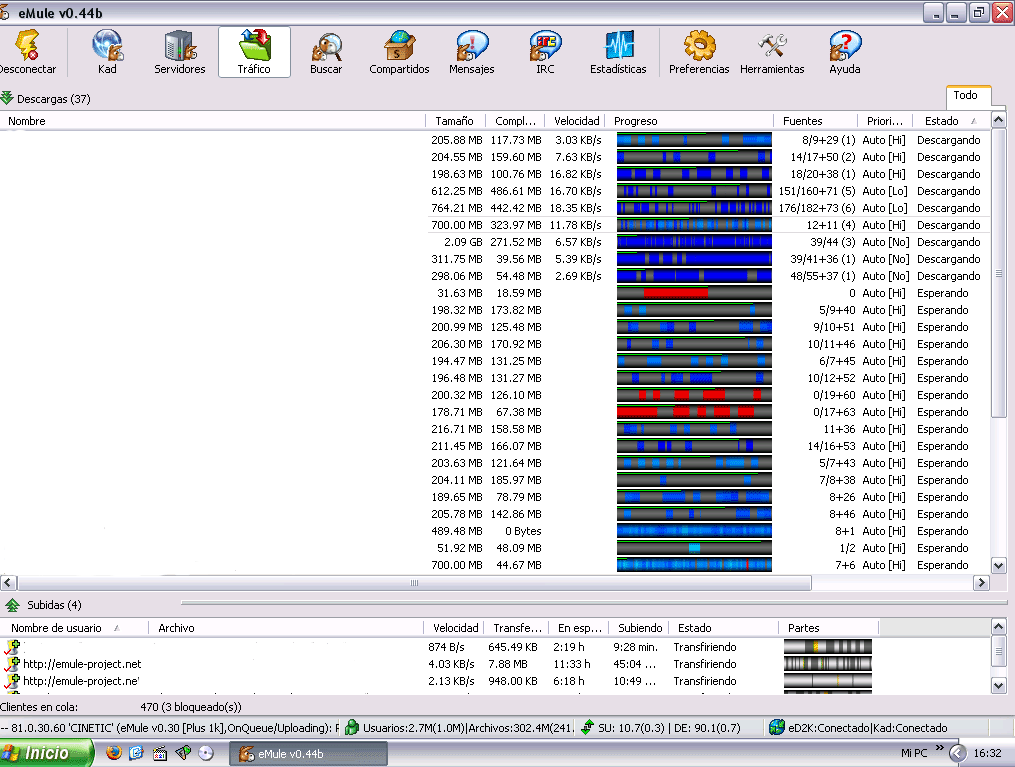This screenshot has height=767, width=1015.
Task: Click the eMule v0.44b taskbar button
Action: 308,754
